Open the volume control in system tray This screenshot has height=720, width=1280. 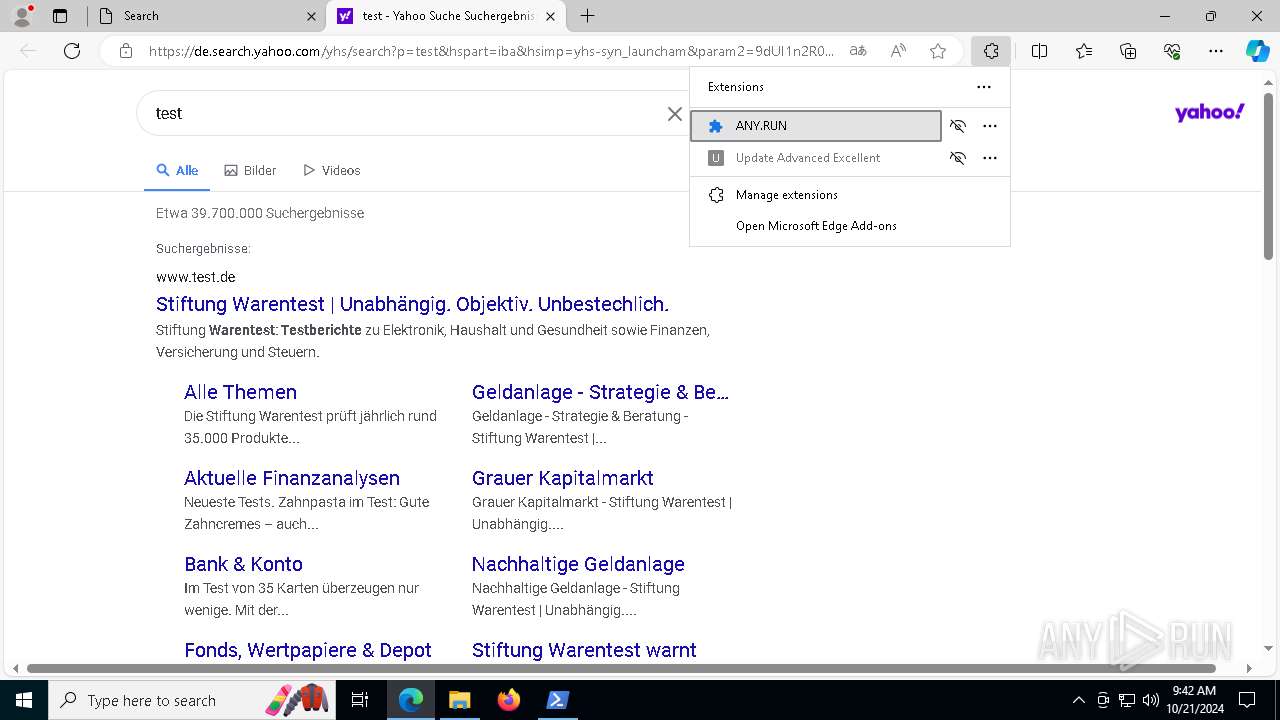[1151, 700]
